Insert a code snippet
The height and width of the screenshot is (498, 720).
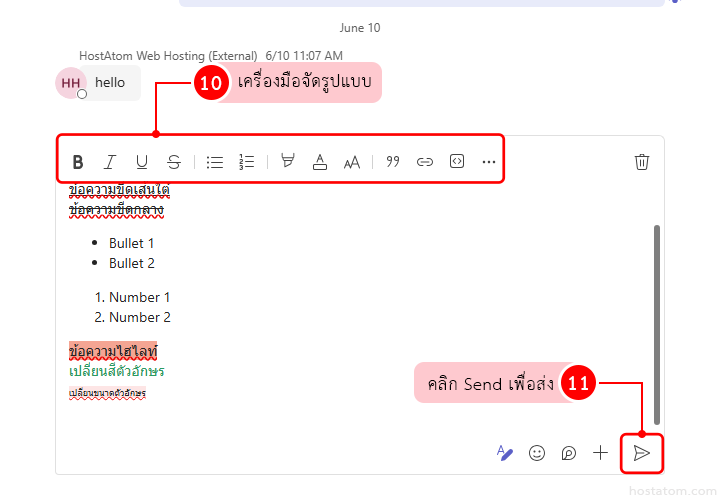pyautogui.click(x=457, y=162)
